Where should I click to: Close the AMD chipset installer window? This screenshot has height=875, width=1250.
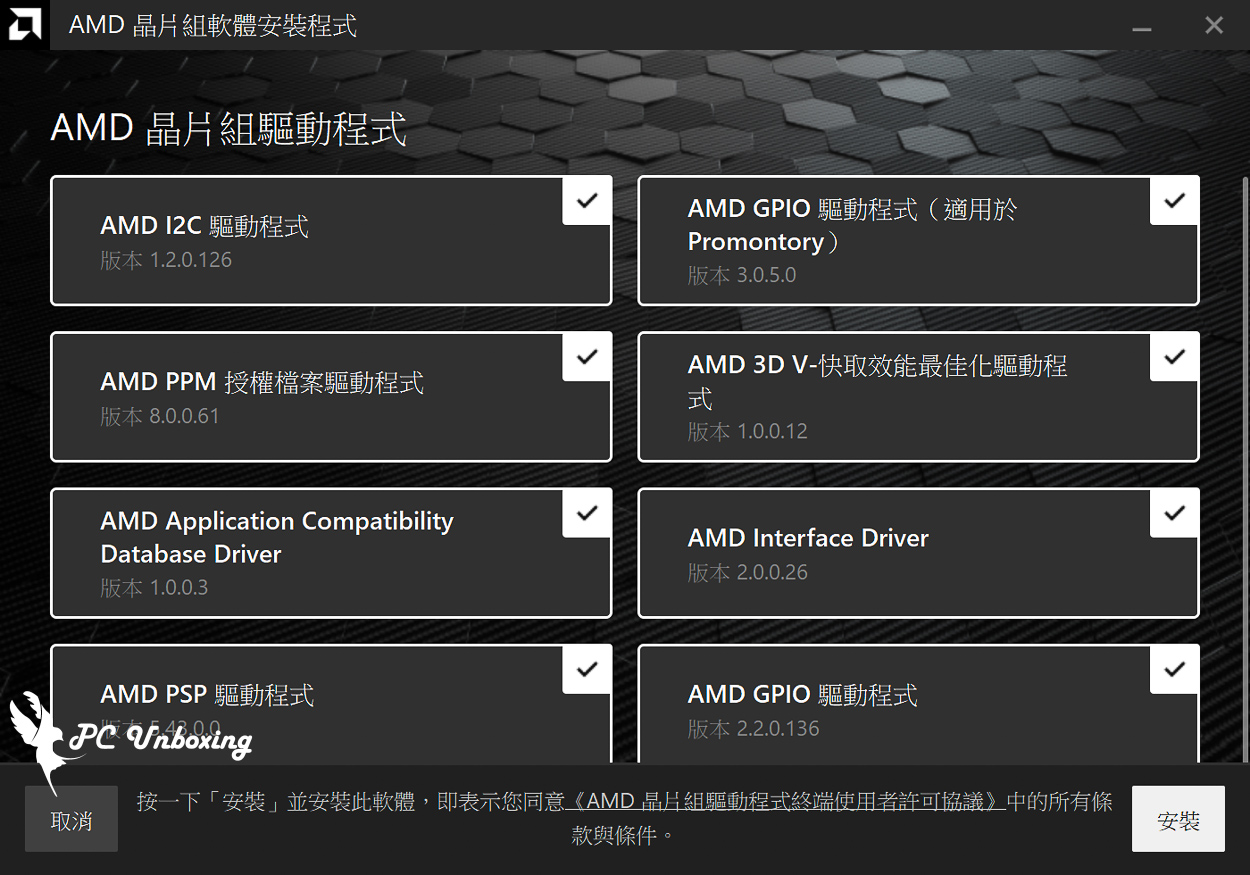click(x=1213, y=25)
